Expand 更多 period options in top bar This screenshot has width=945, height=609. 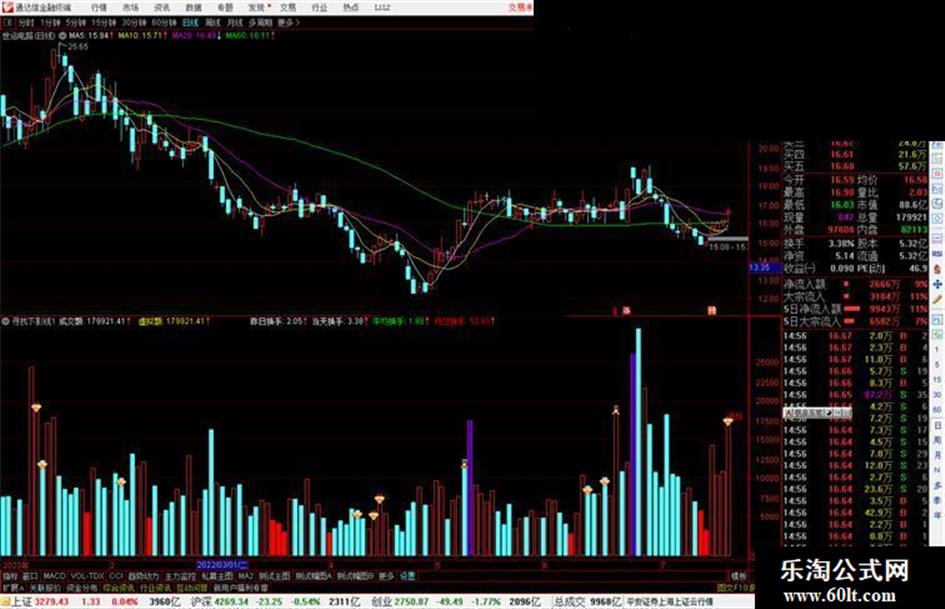[289, 23]
